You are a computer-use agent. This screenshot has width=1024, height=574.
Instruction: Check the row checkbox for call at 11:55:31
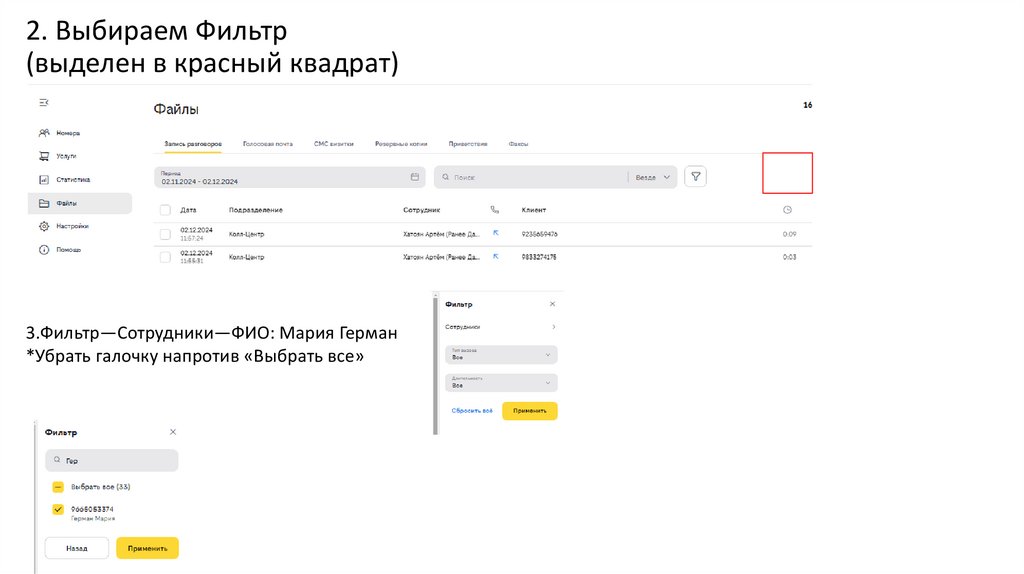[x=165, y=257]
